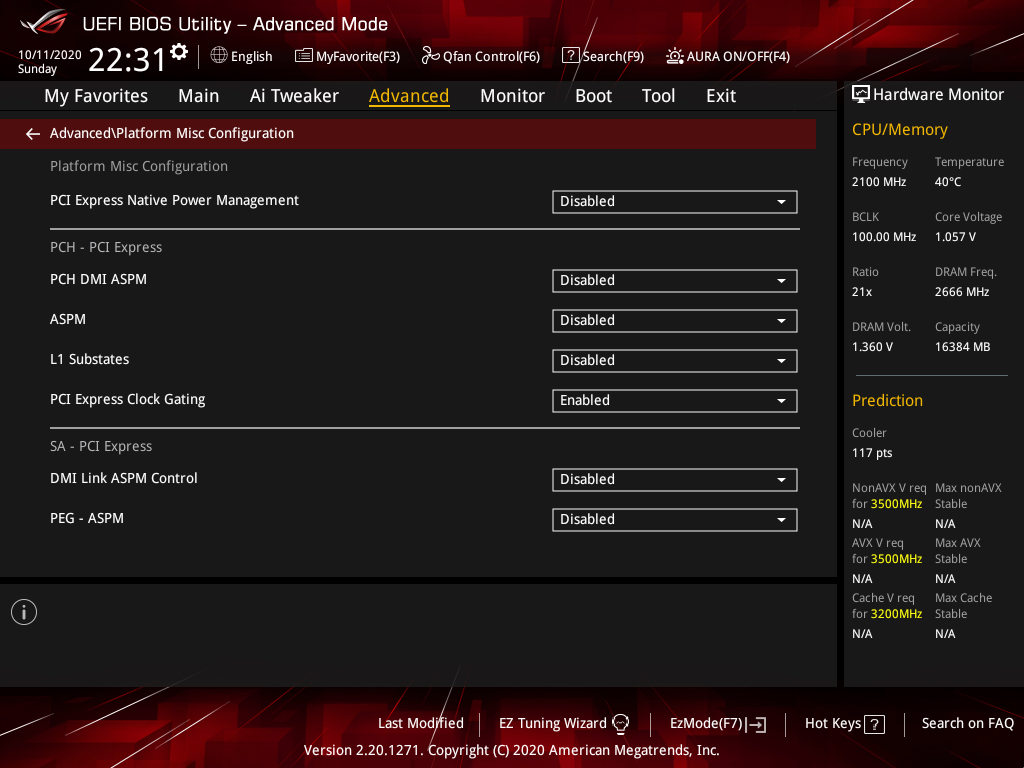Click the 40°C temperature value
The width and height of the screenshot is (1024, 768).
[x=948, y=182]
